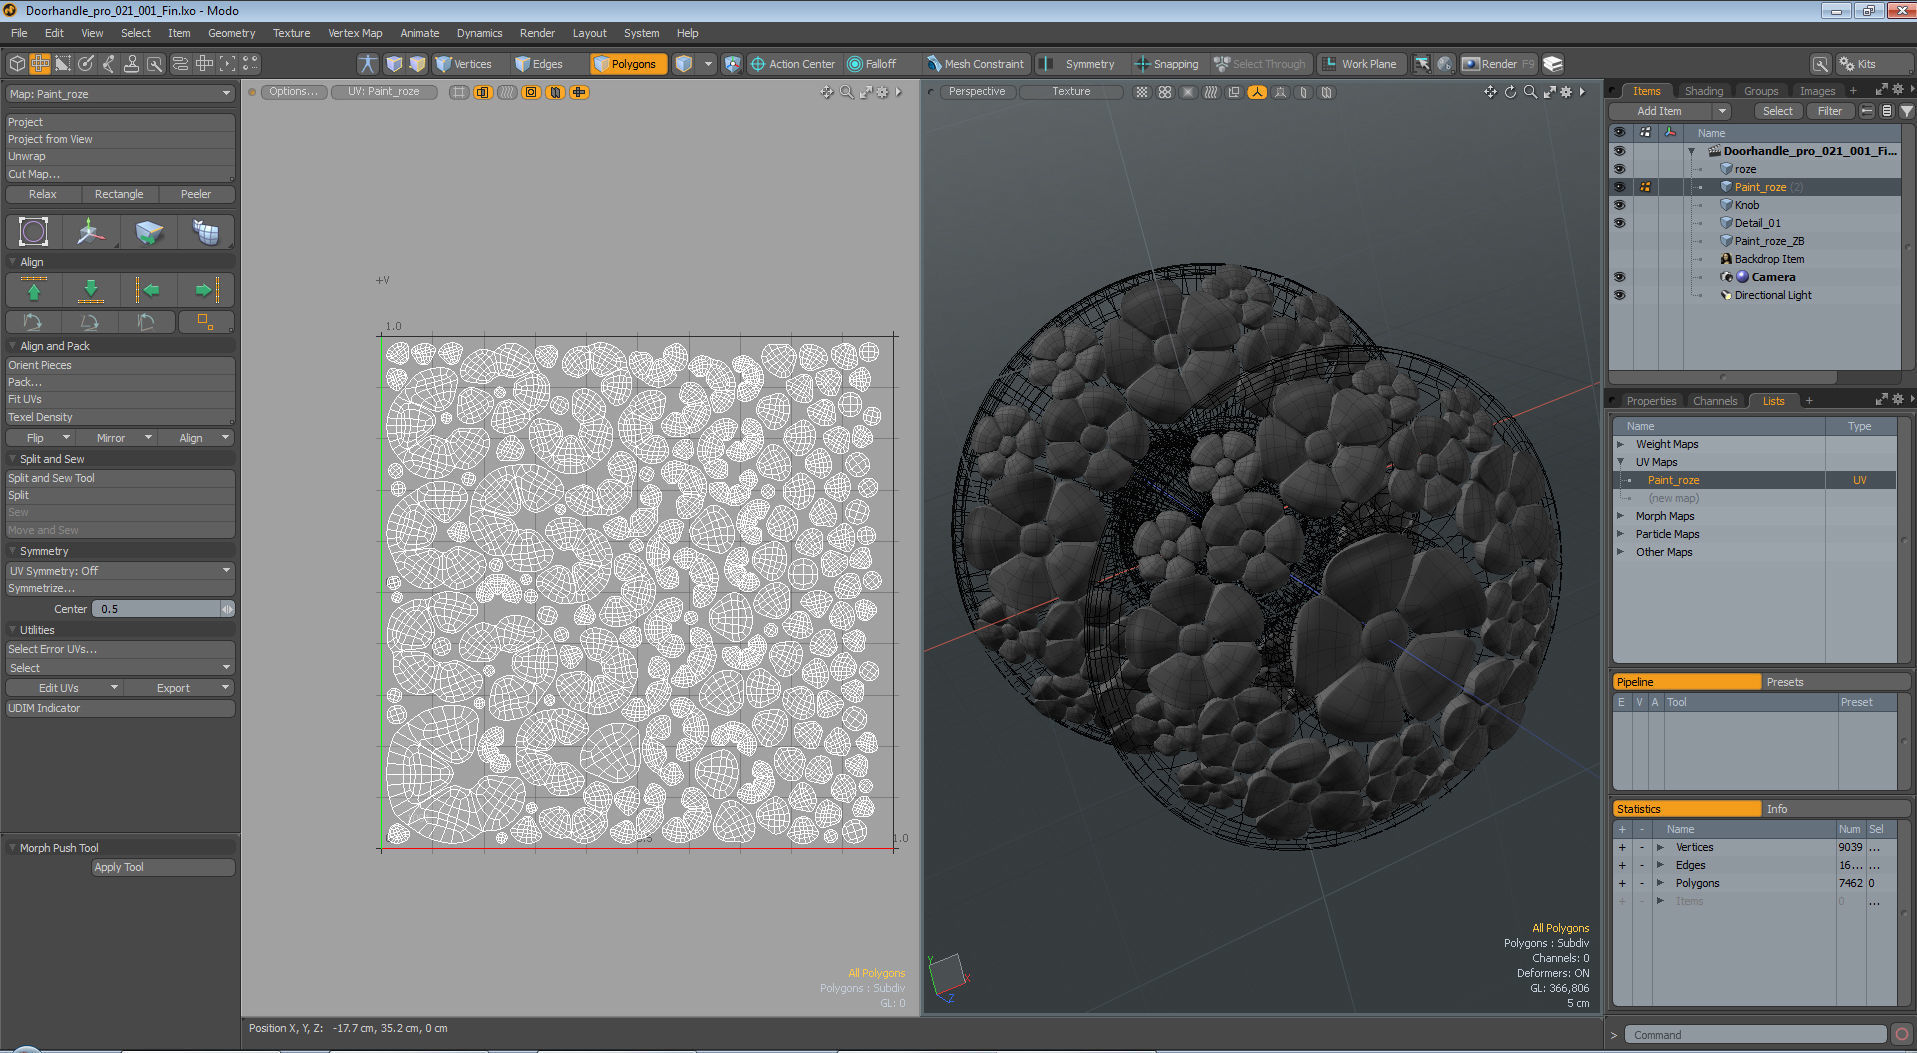This screenshot has height=1053, width=1917.
Task: Select the Paint_roze UV map row
Action: pos(1754,480)
